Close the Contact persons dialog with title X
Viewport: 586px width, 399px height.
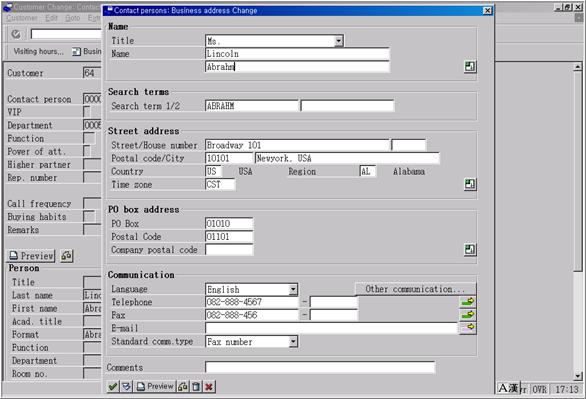tap(487, 10)
